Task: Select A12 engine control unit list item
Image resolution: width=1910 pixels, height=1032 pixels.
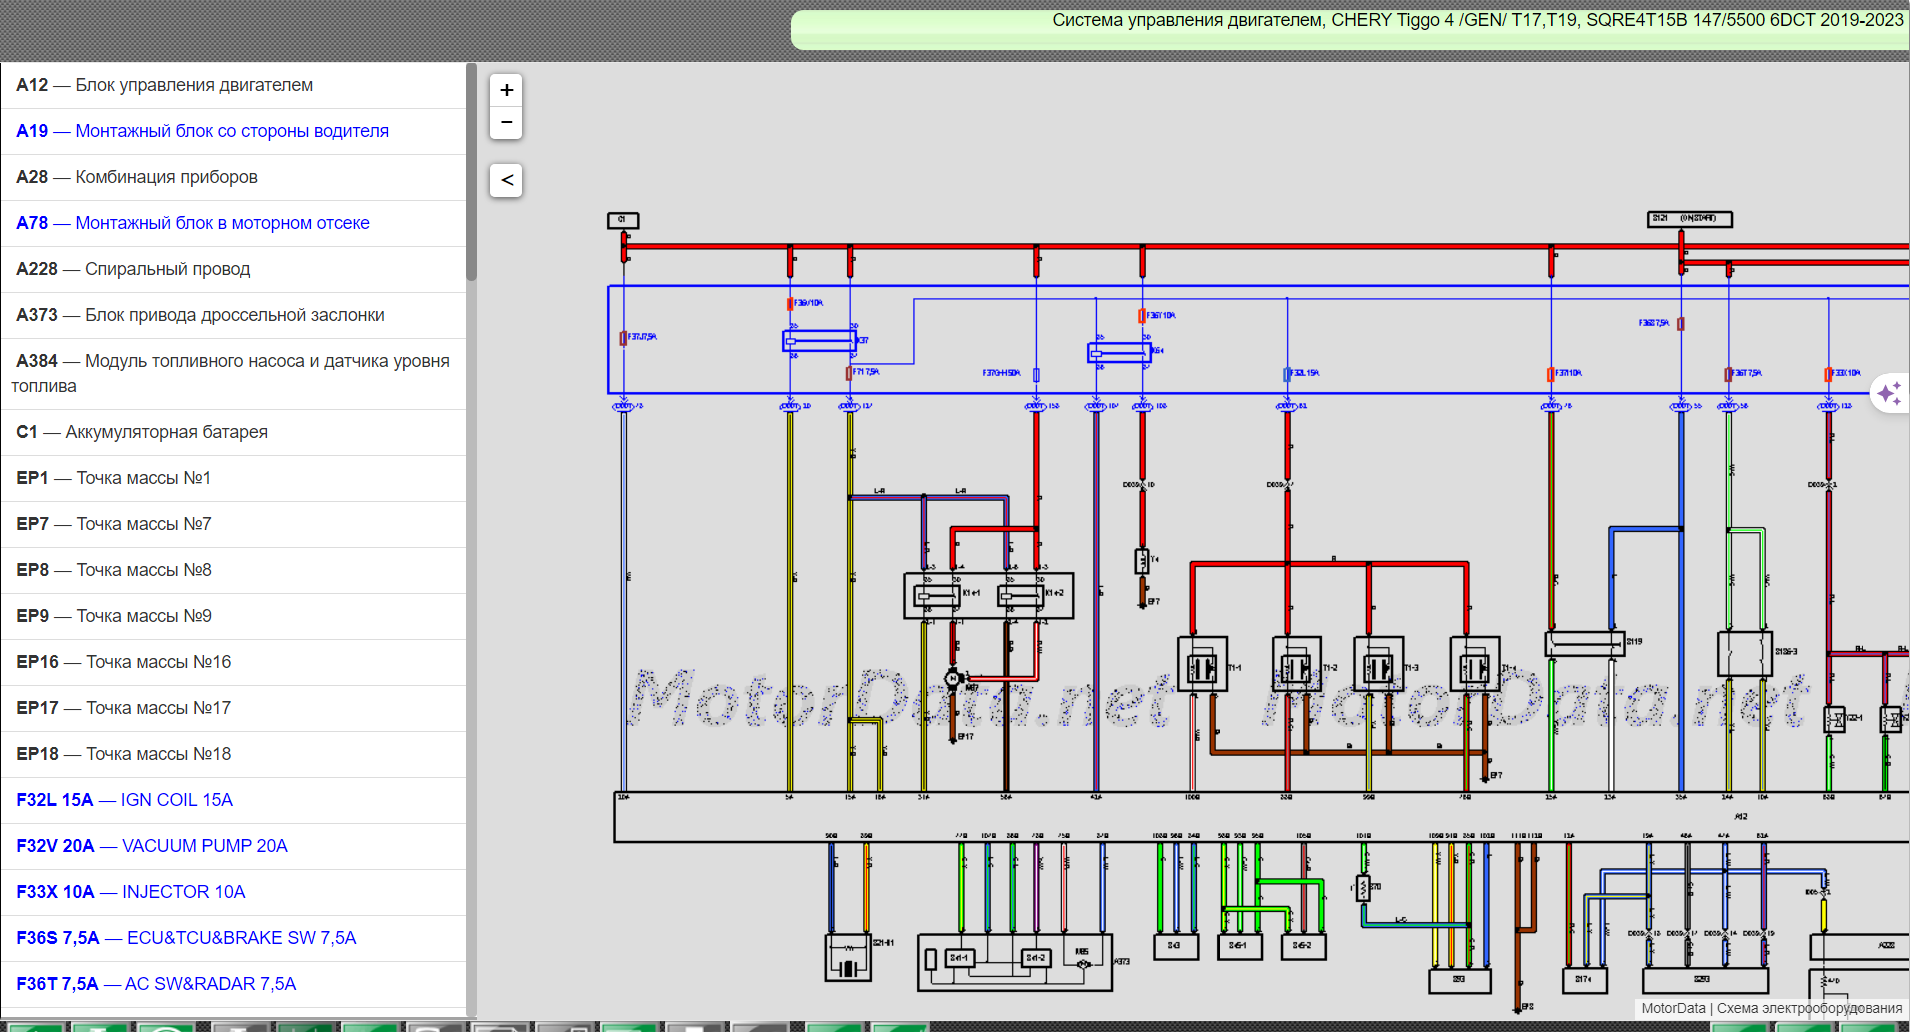Action: (x=165, y=85)
